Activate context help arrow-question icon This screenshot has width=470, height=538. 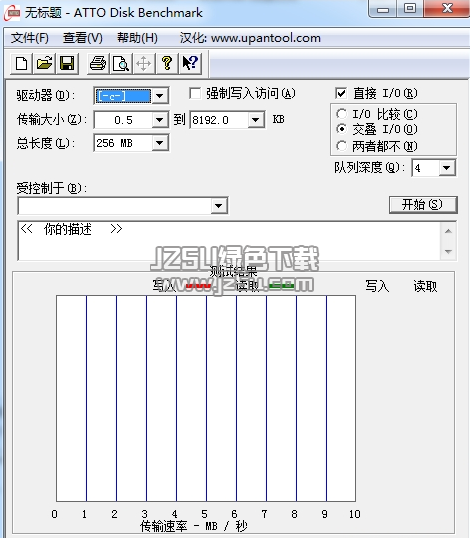click(x=190, y=63)
